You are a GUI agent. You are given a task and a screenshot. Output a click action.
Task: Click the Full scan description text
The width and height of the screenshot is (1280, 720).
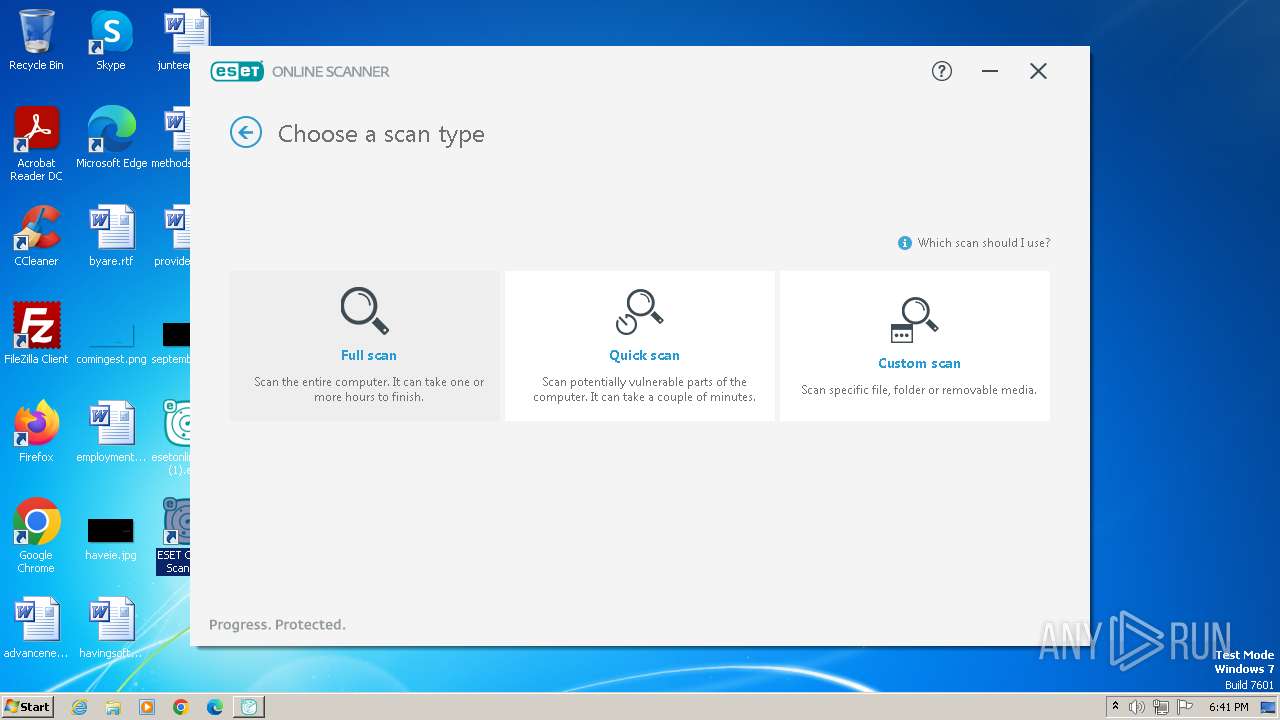(369, 390)
